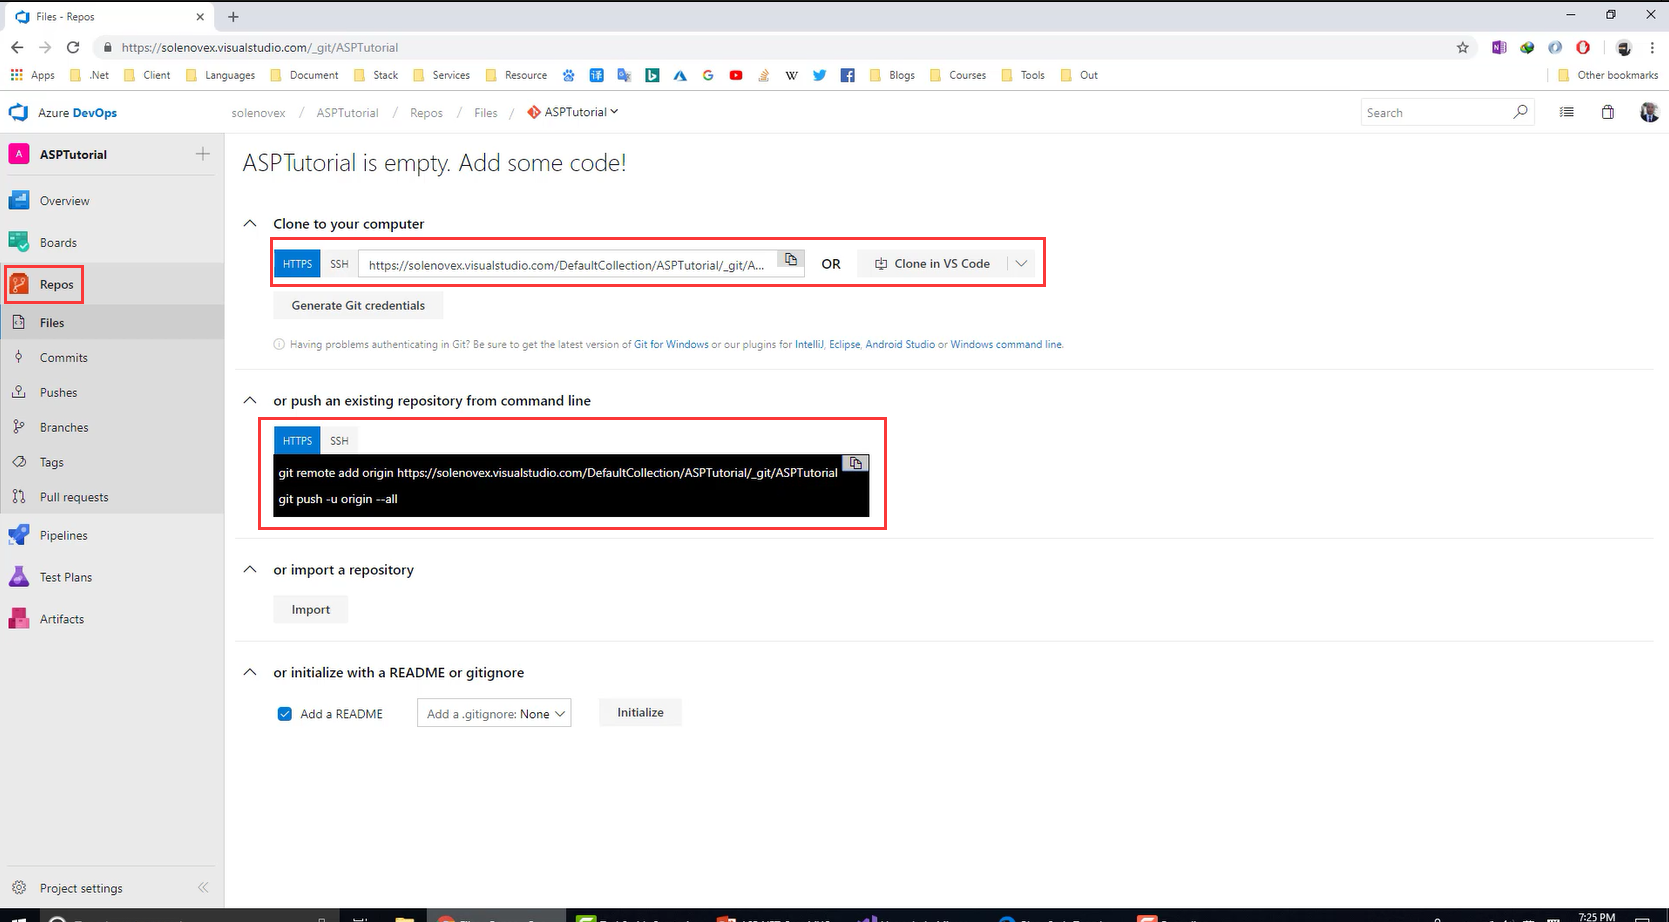Click solenovex in the breadcrumb
Screen dimensions: 1669x922
[x=258, y=113]
